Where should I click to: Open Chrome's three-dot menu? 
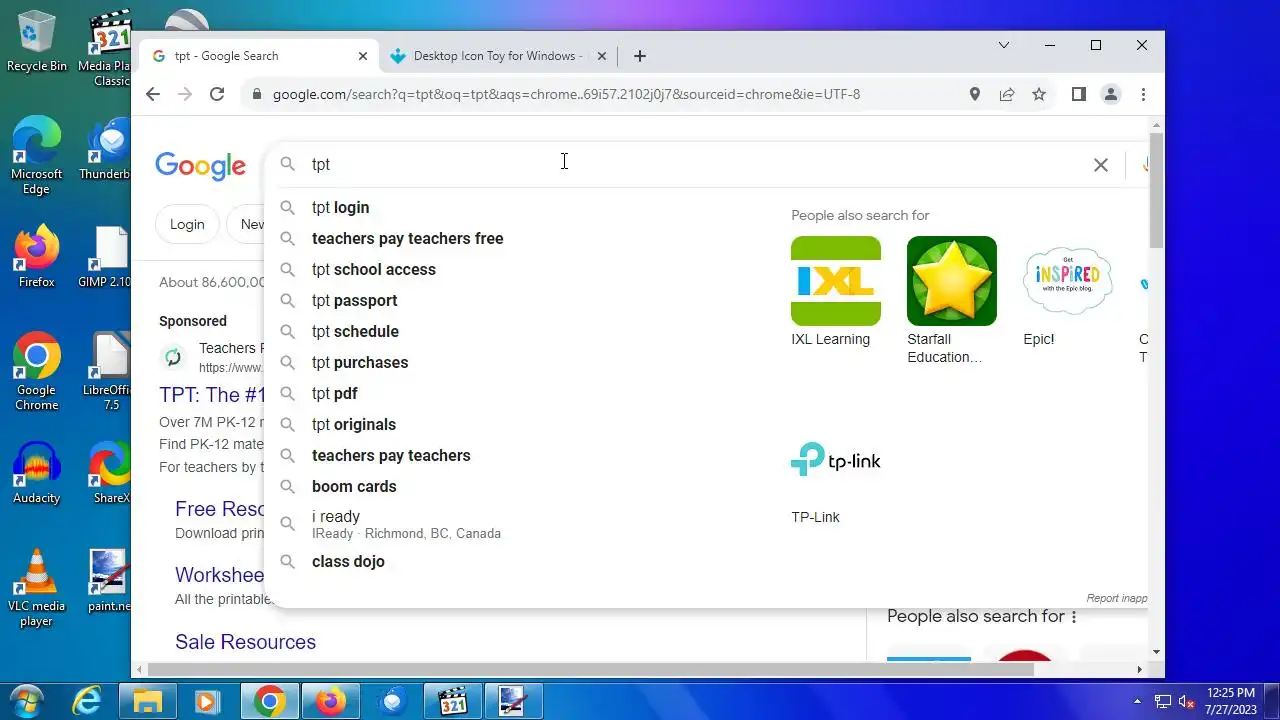[x=1143, y=94]
